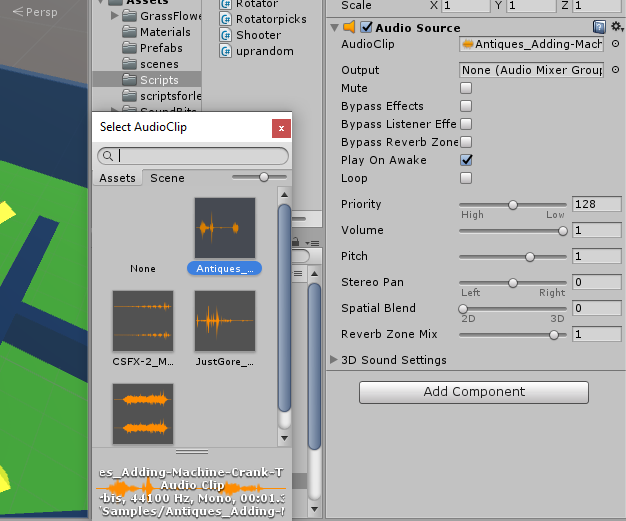Click scroll up arrow in Select AudioClip list
Screen dimensions: 626x521
tap(284, 194)
